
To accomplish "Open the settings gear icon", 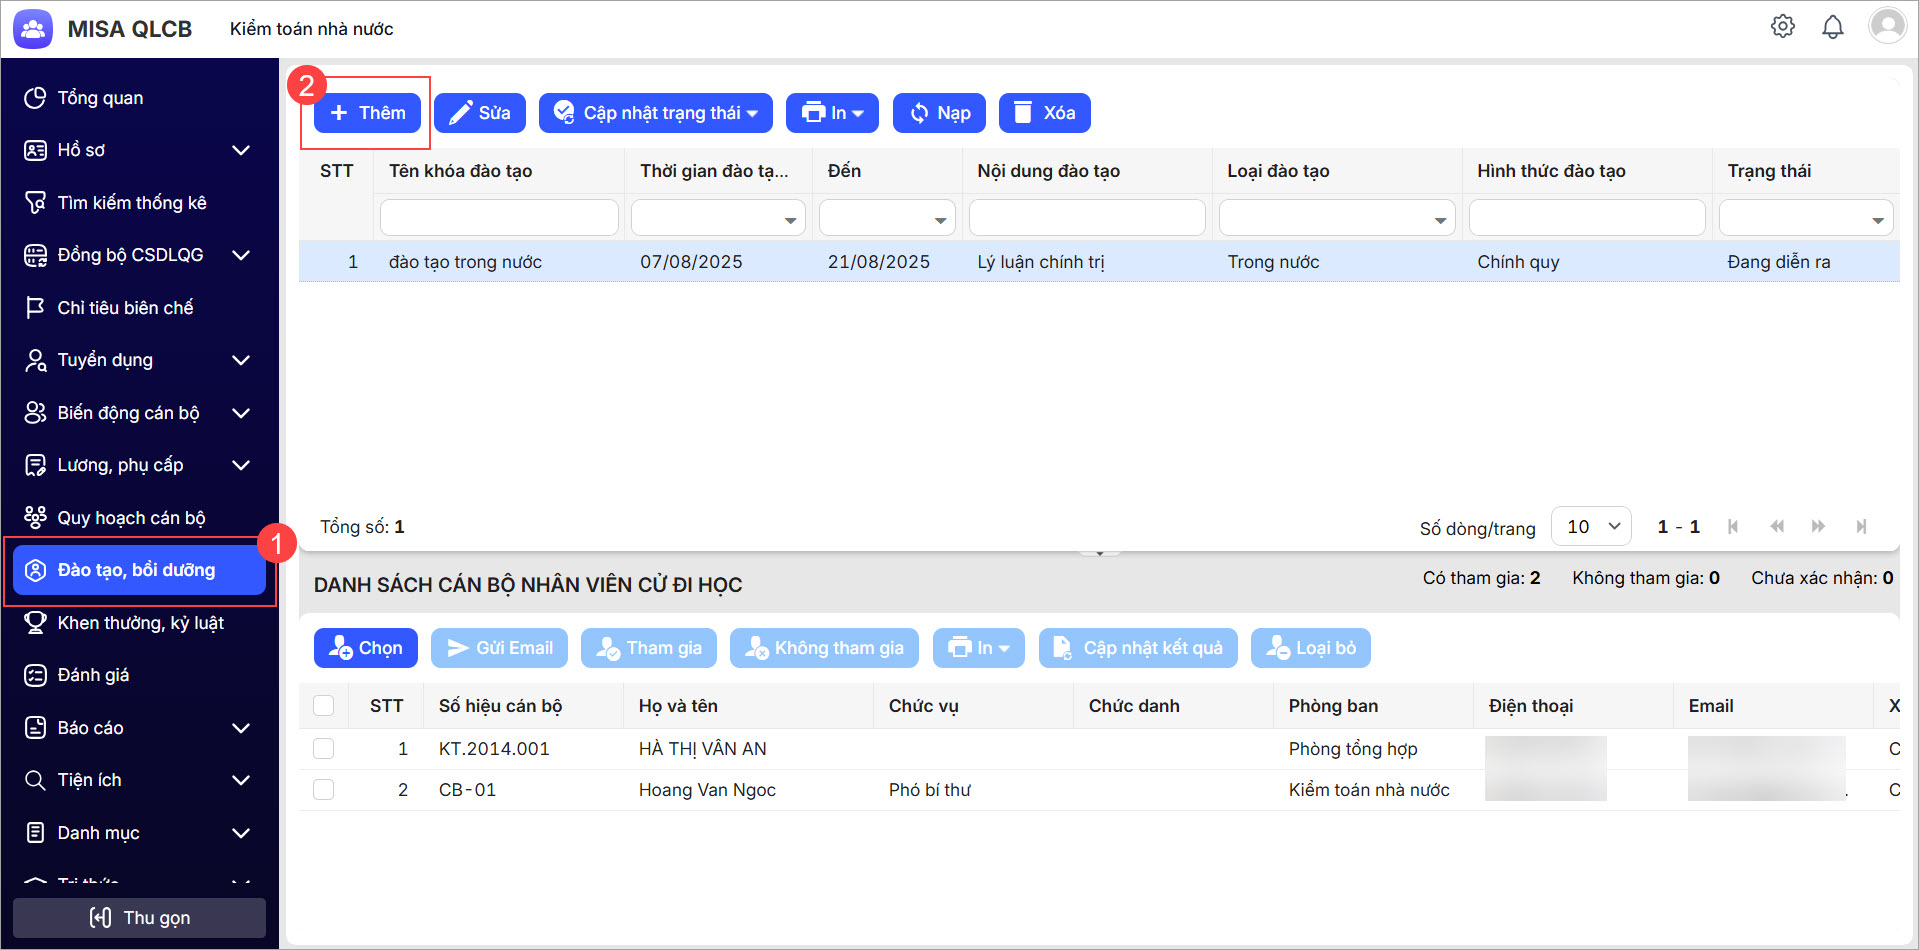I will pyautogui.click(x=1782, y=27).
